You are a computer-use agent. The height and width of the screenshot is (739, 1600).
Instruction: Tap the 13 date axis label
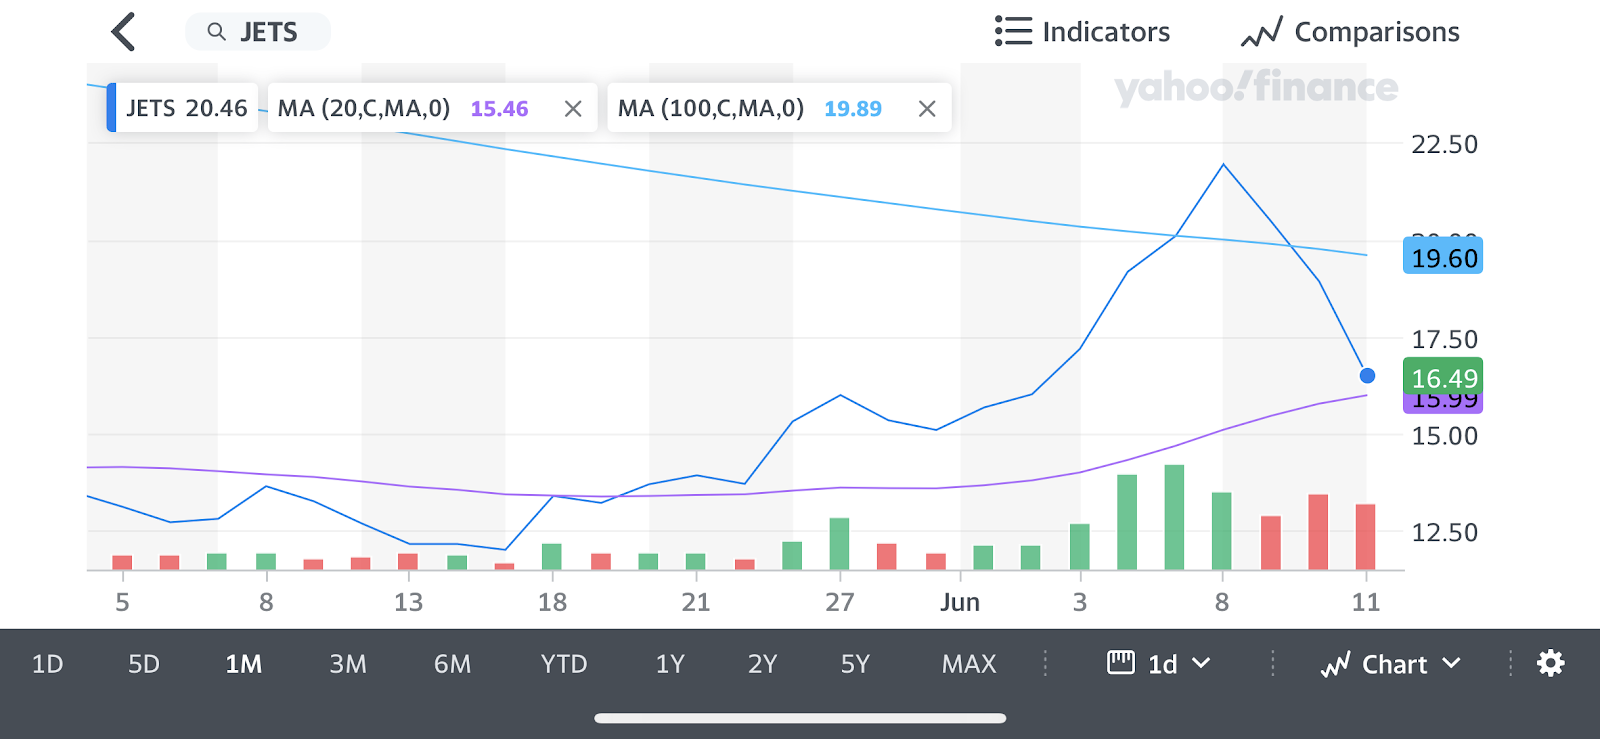pyautogui.click(x=408, y=602)
